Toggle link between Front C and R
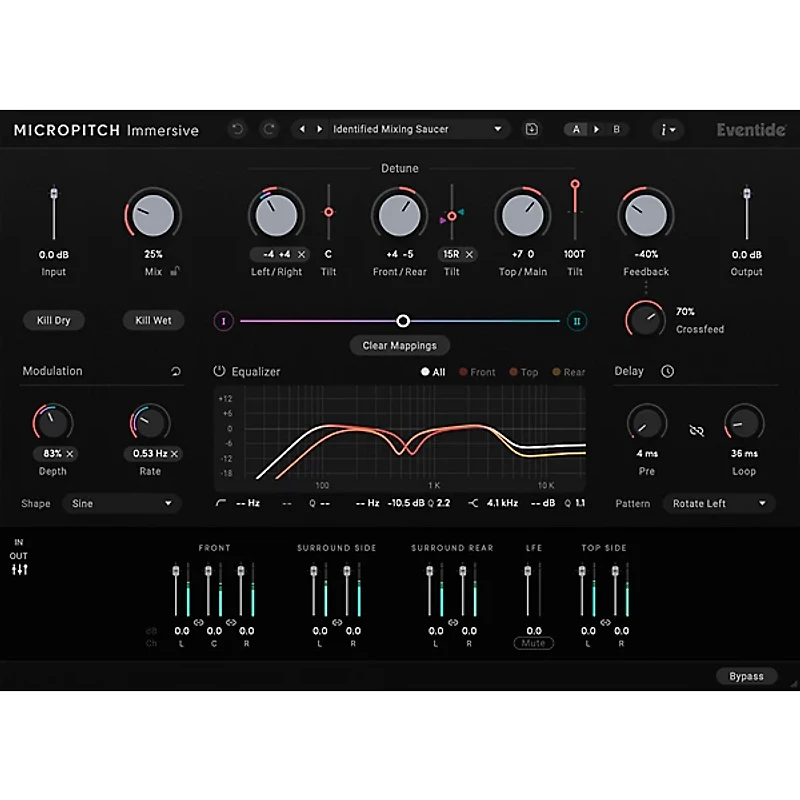This screenshot has height=800, width=800. pos(231,622)
